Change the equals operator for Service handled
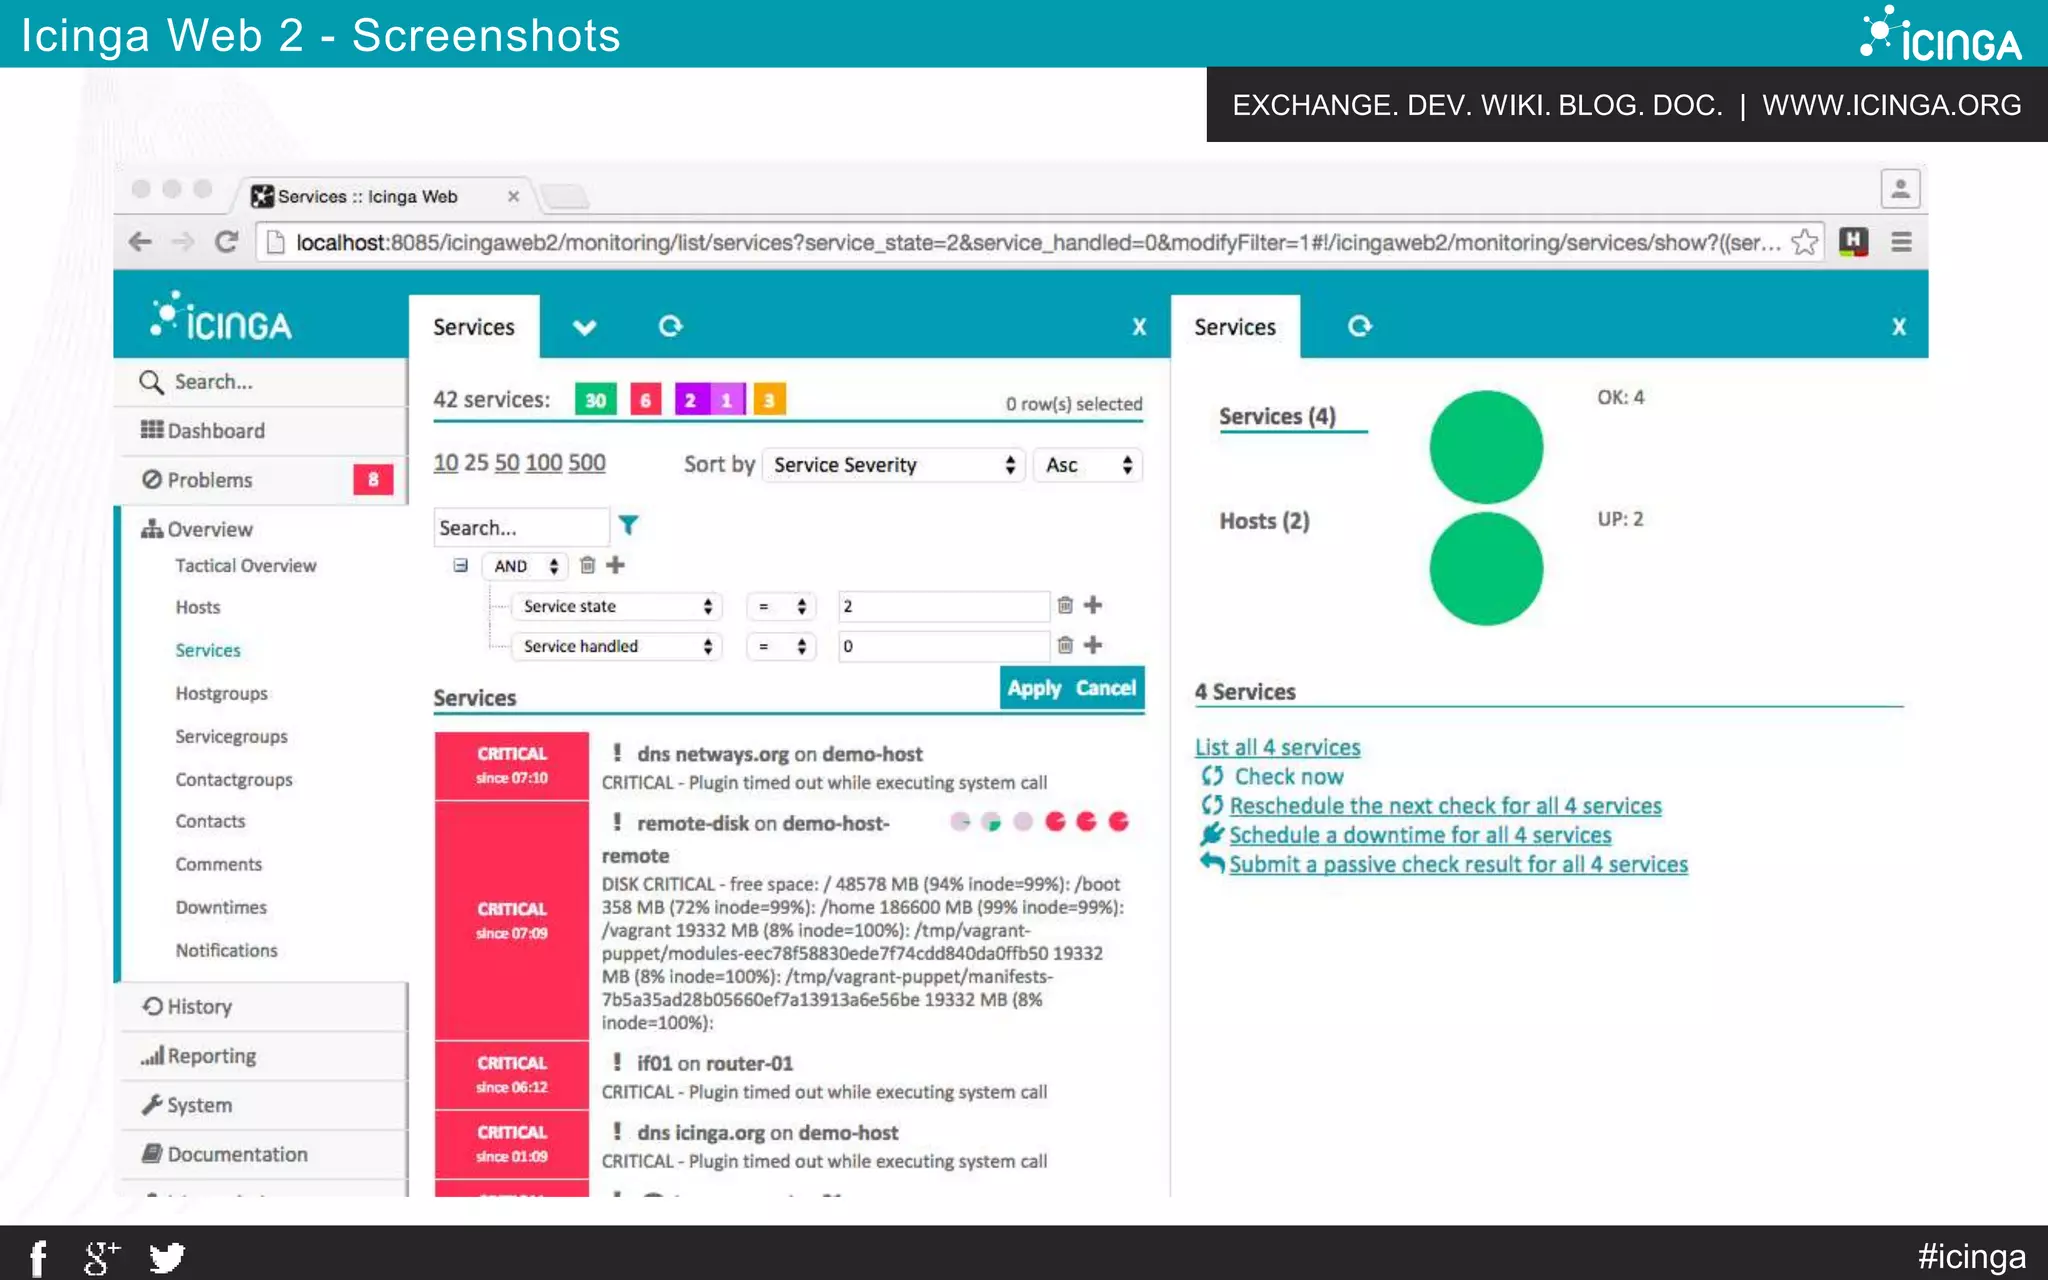Screen dimensions: 2048x1280 pos(781,646)
